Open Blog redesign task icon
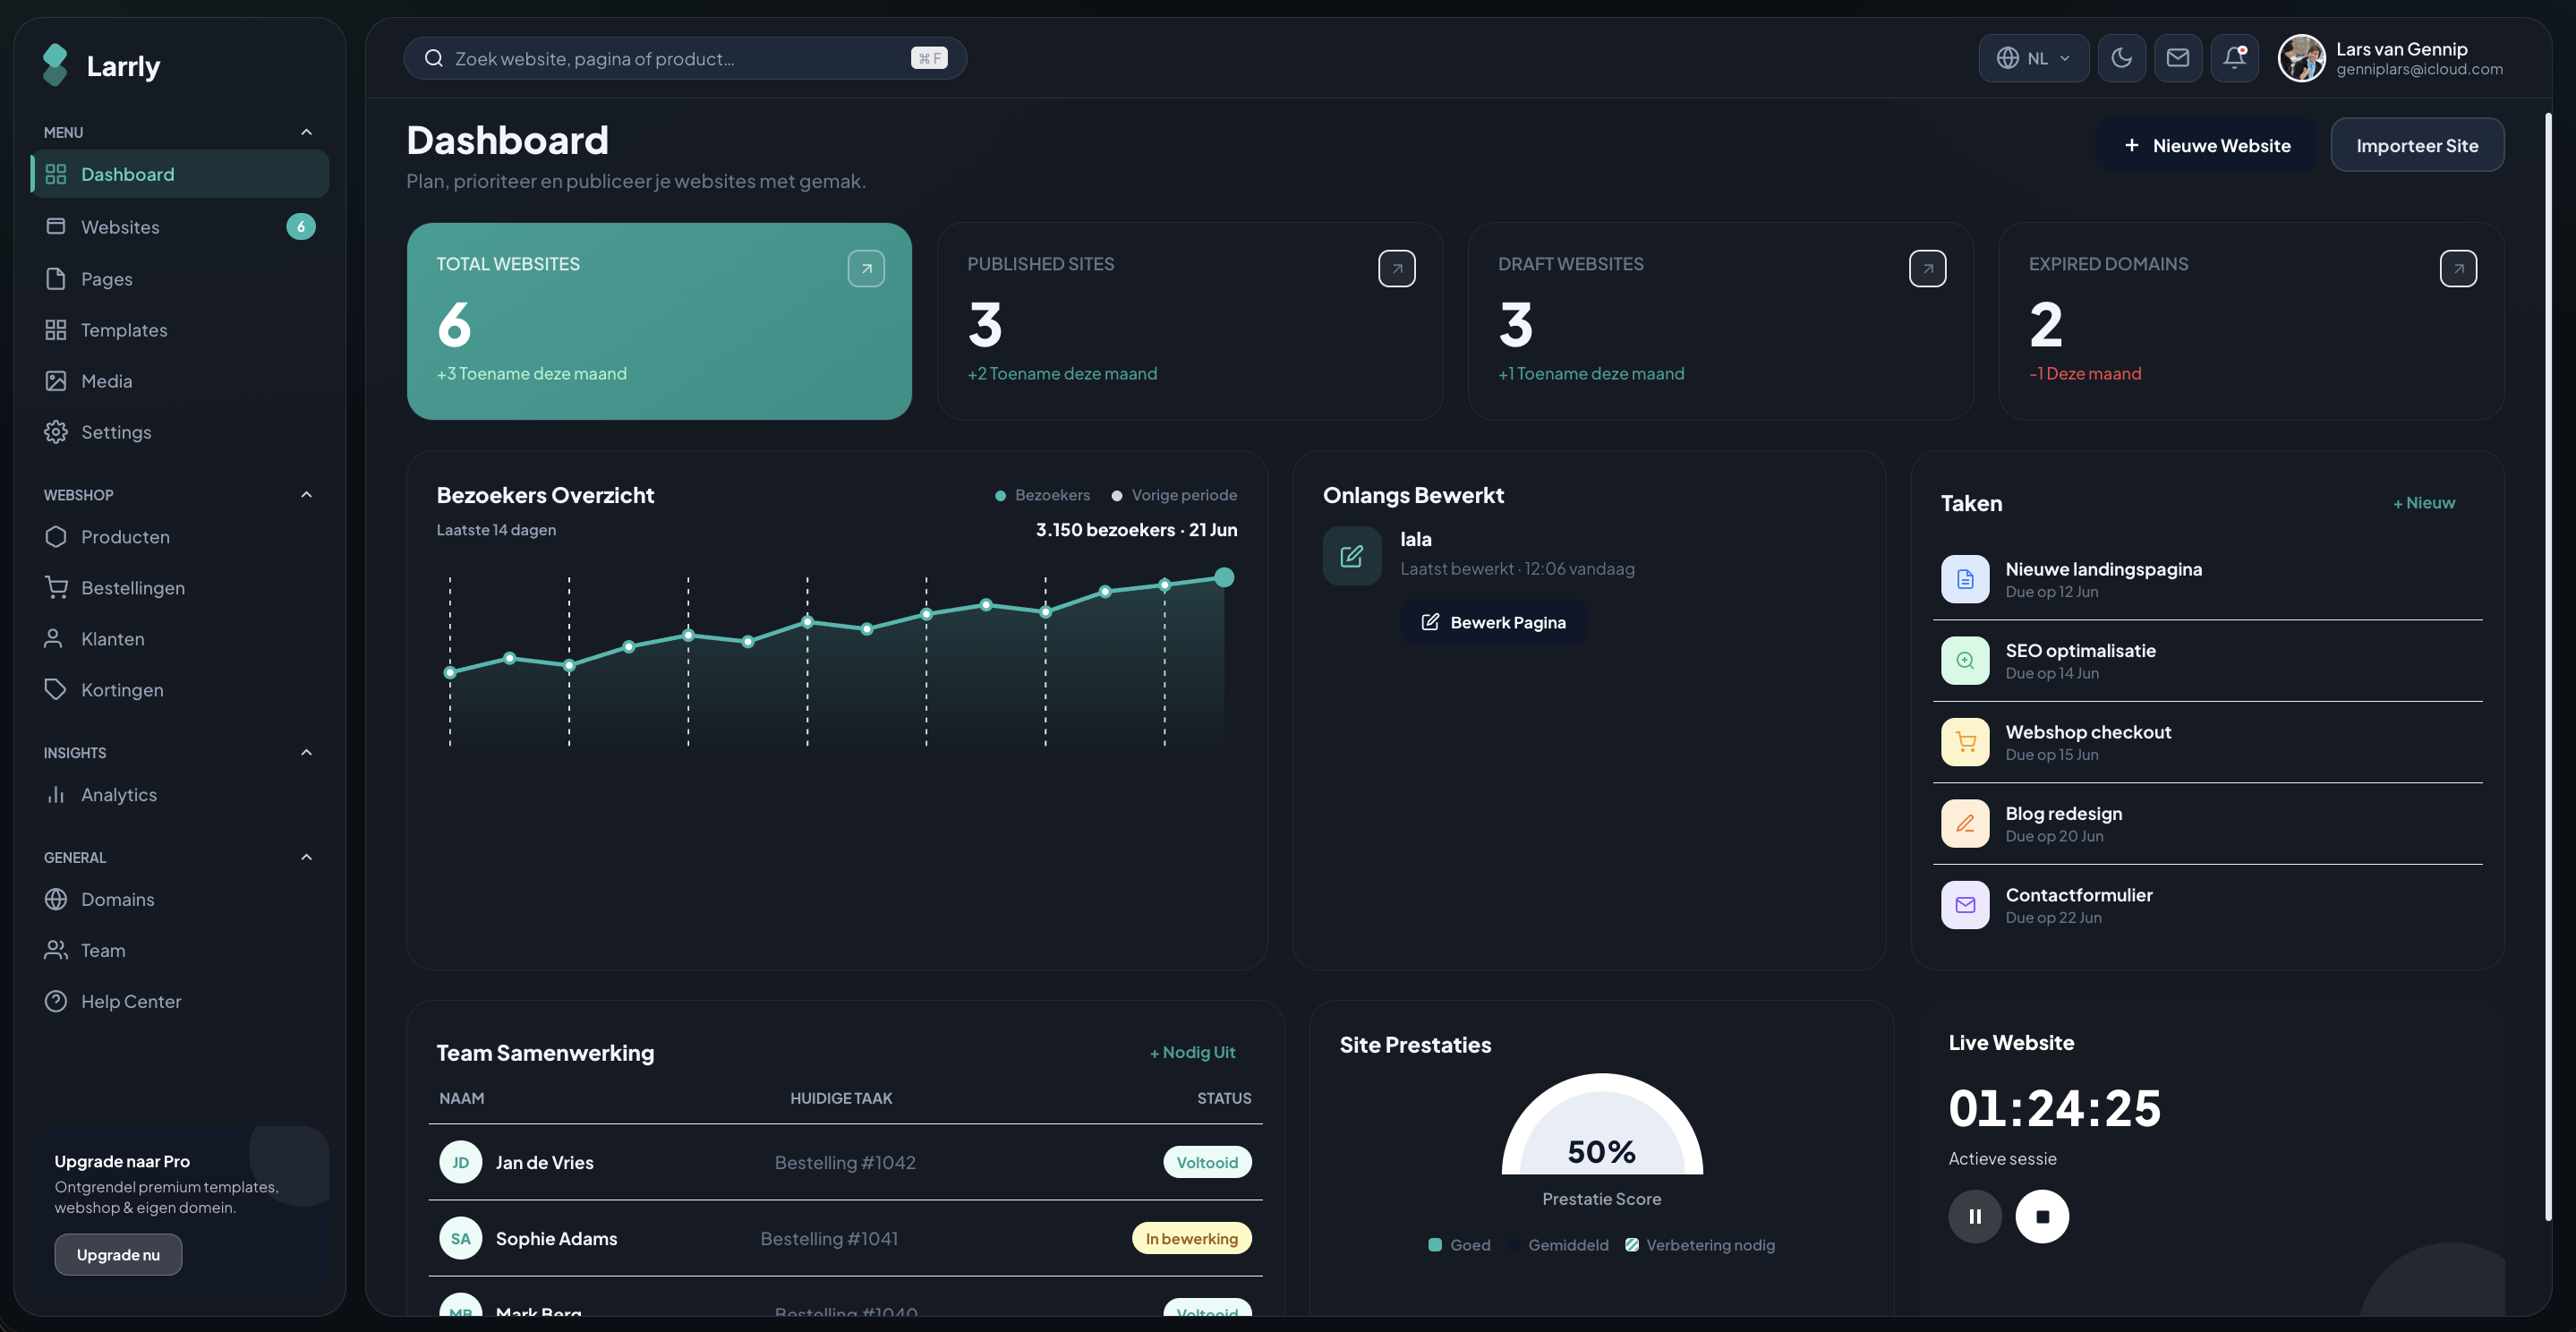This screenshot has width=2576, height=1332. click(x=1965, y=824)
